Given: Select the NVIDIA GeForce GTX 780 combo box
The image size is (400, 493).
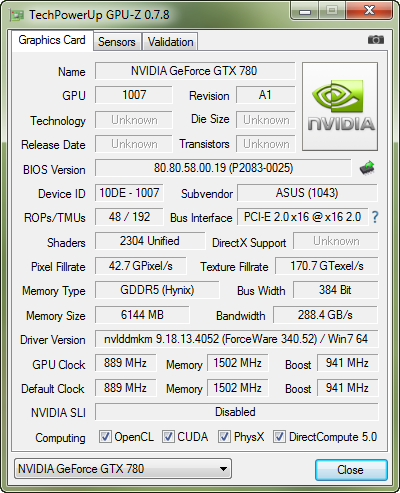Looking at the screenshot, I should click(123, 469).
